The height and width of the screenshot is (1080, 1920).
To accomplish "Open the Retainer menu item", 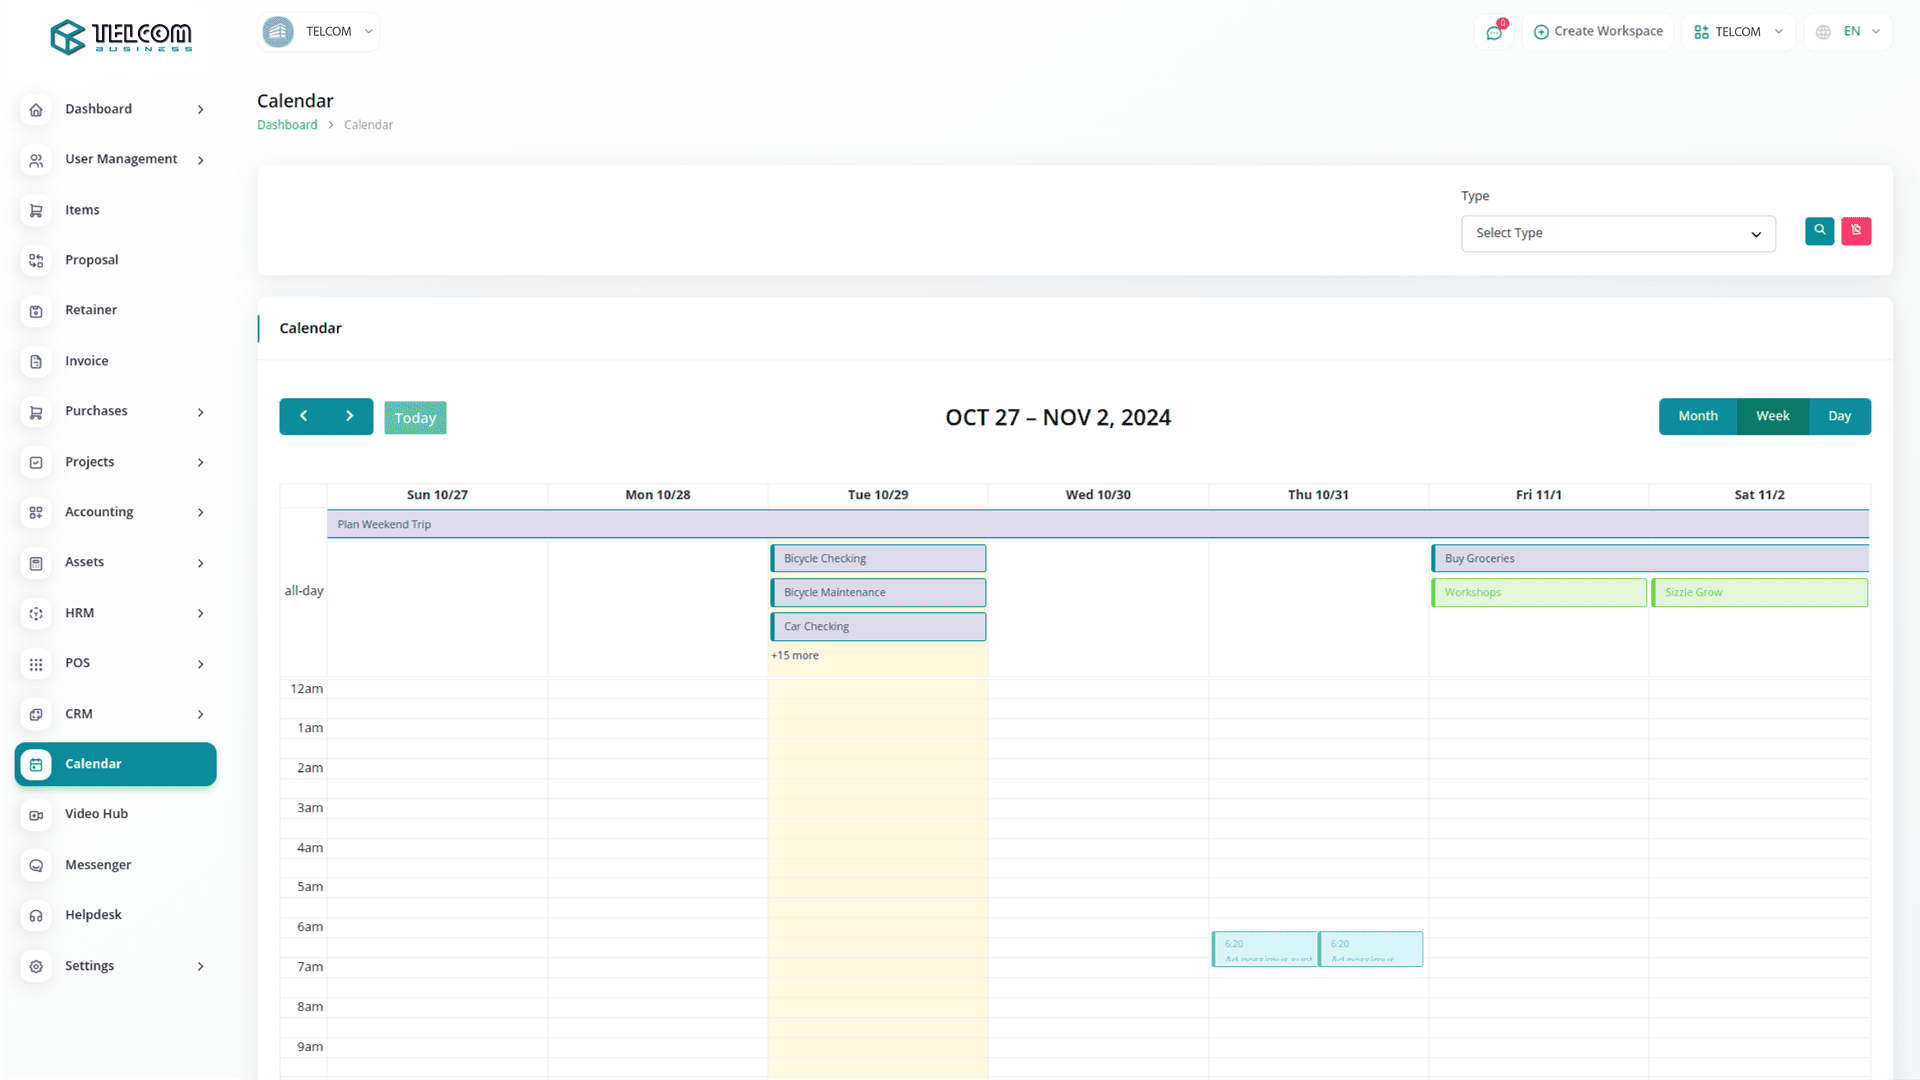I will click(x=90, y=310).
